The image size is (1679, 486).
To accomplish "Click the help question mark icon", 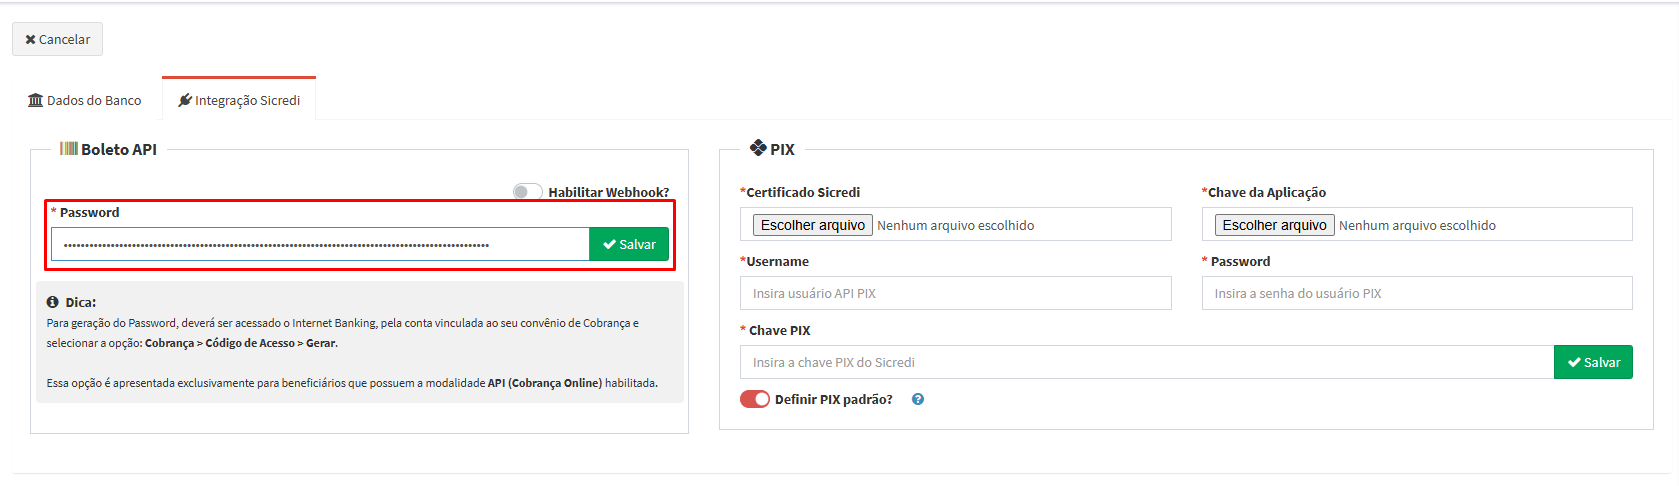I will click(x=918, y=399).
